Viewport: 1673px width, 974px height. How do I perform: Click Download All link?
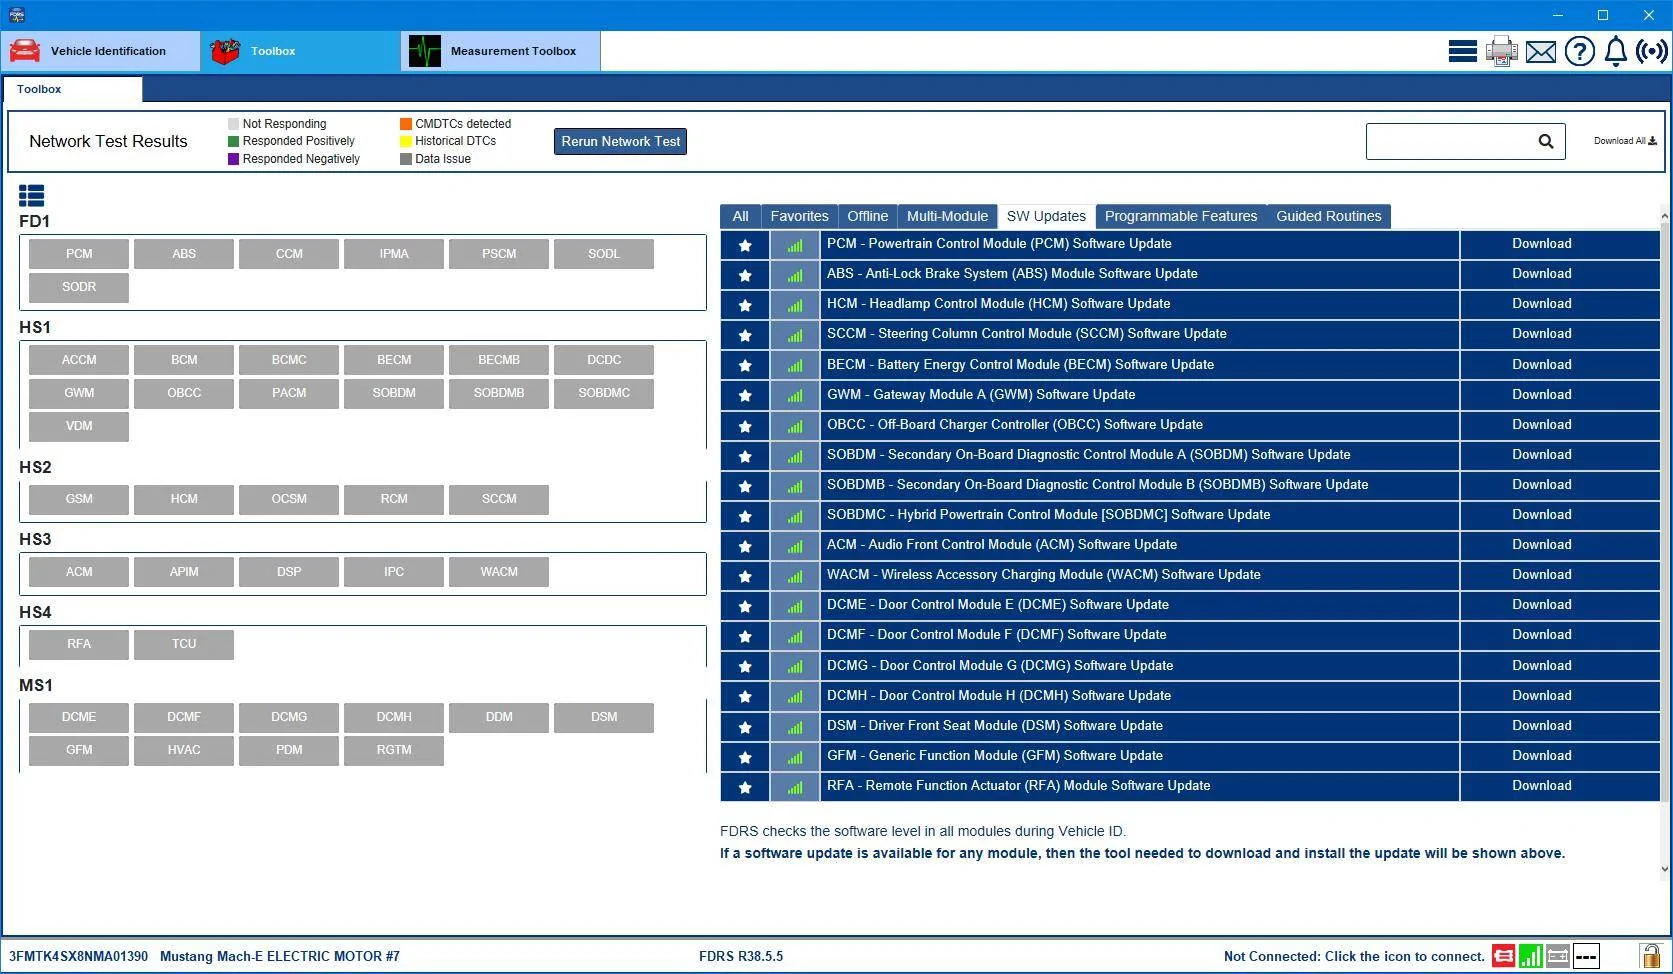coord(1625,141)
